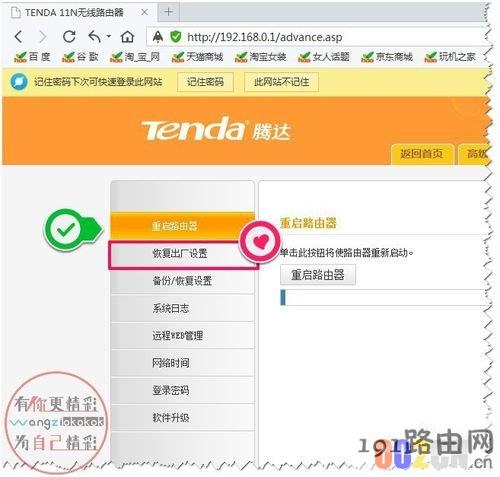The width and height of the screenshot is (500, 477).
Task: Click the 此网站不记住 button
Action: [x=281, y=82]
